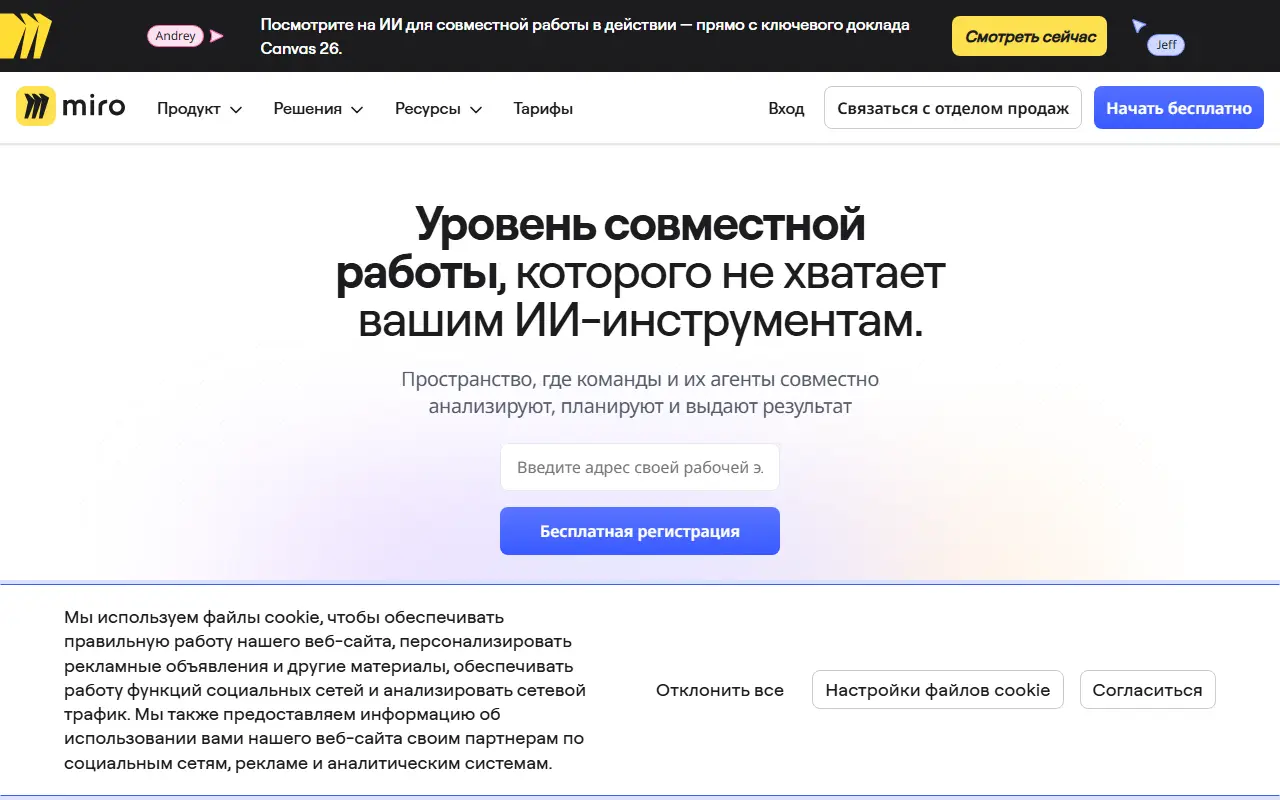Expand the Решения dropdown menu
The image size is (1280, 800).
click(x=318, y=109)
